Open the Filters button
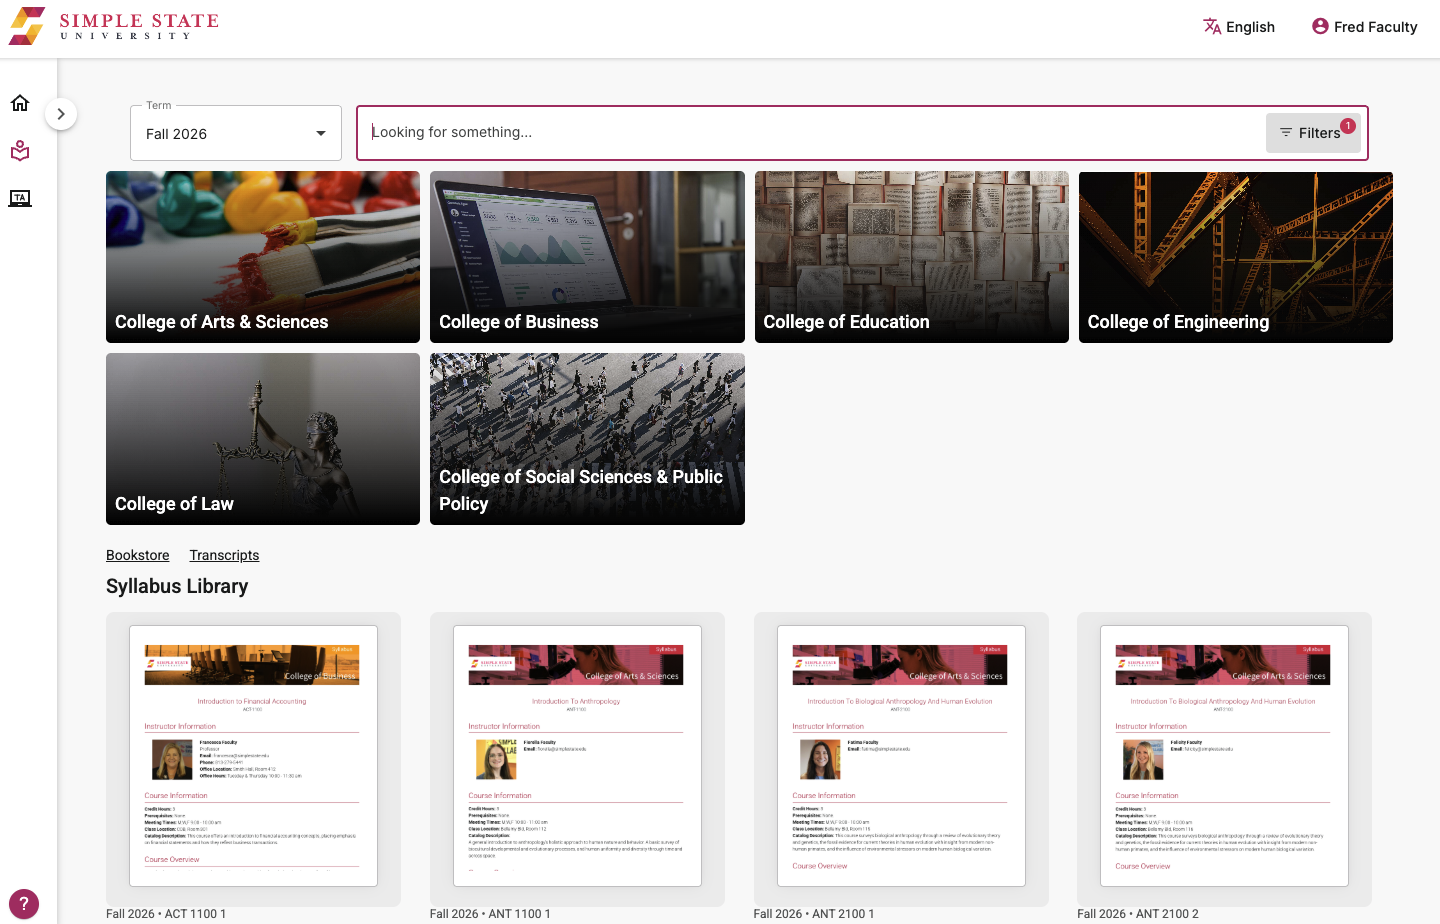 [1312, 133]
